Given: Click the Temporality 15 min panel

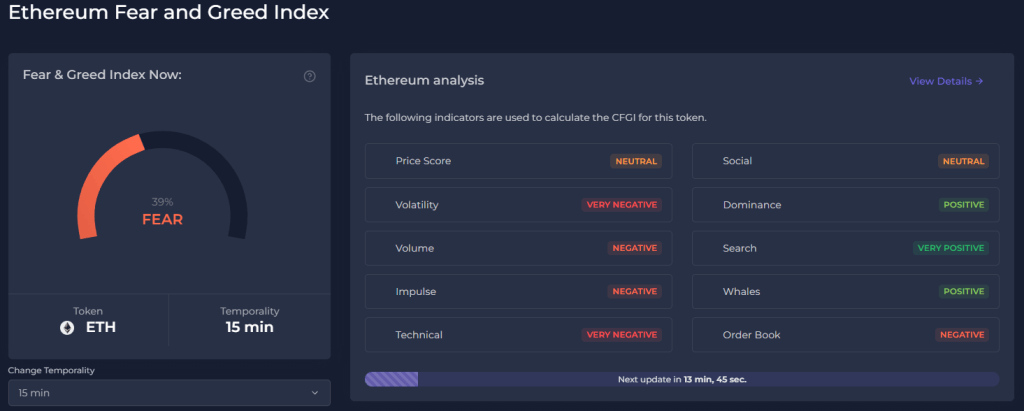Looking at the screenshot, I should point(249,320).
